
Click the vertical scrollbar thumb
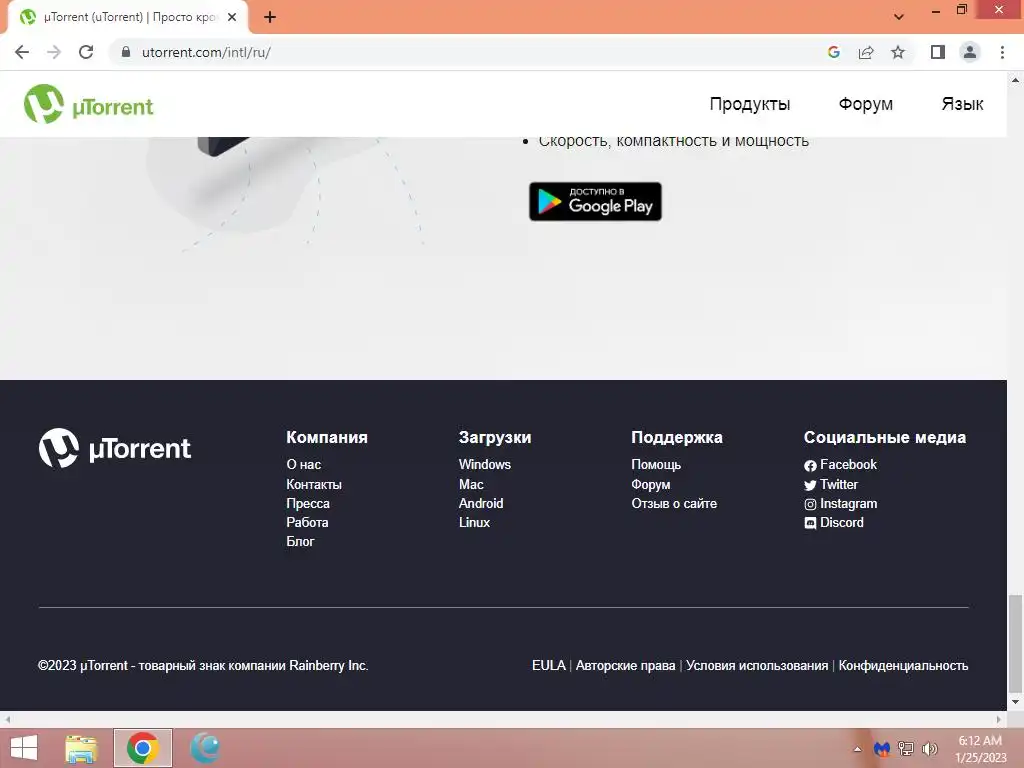[x=1015, y=643]
